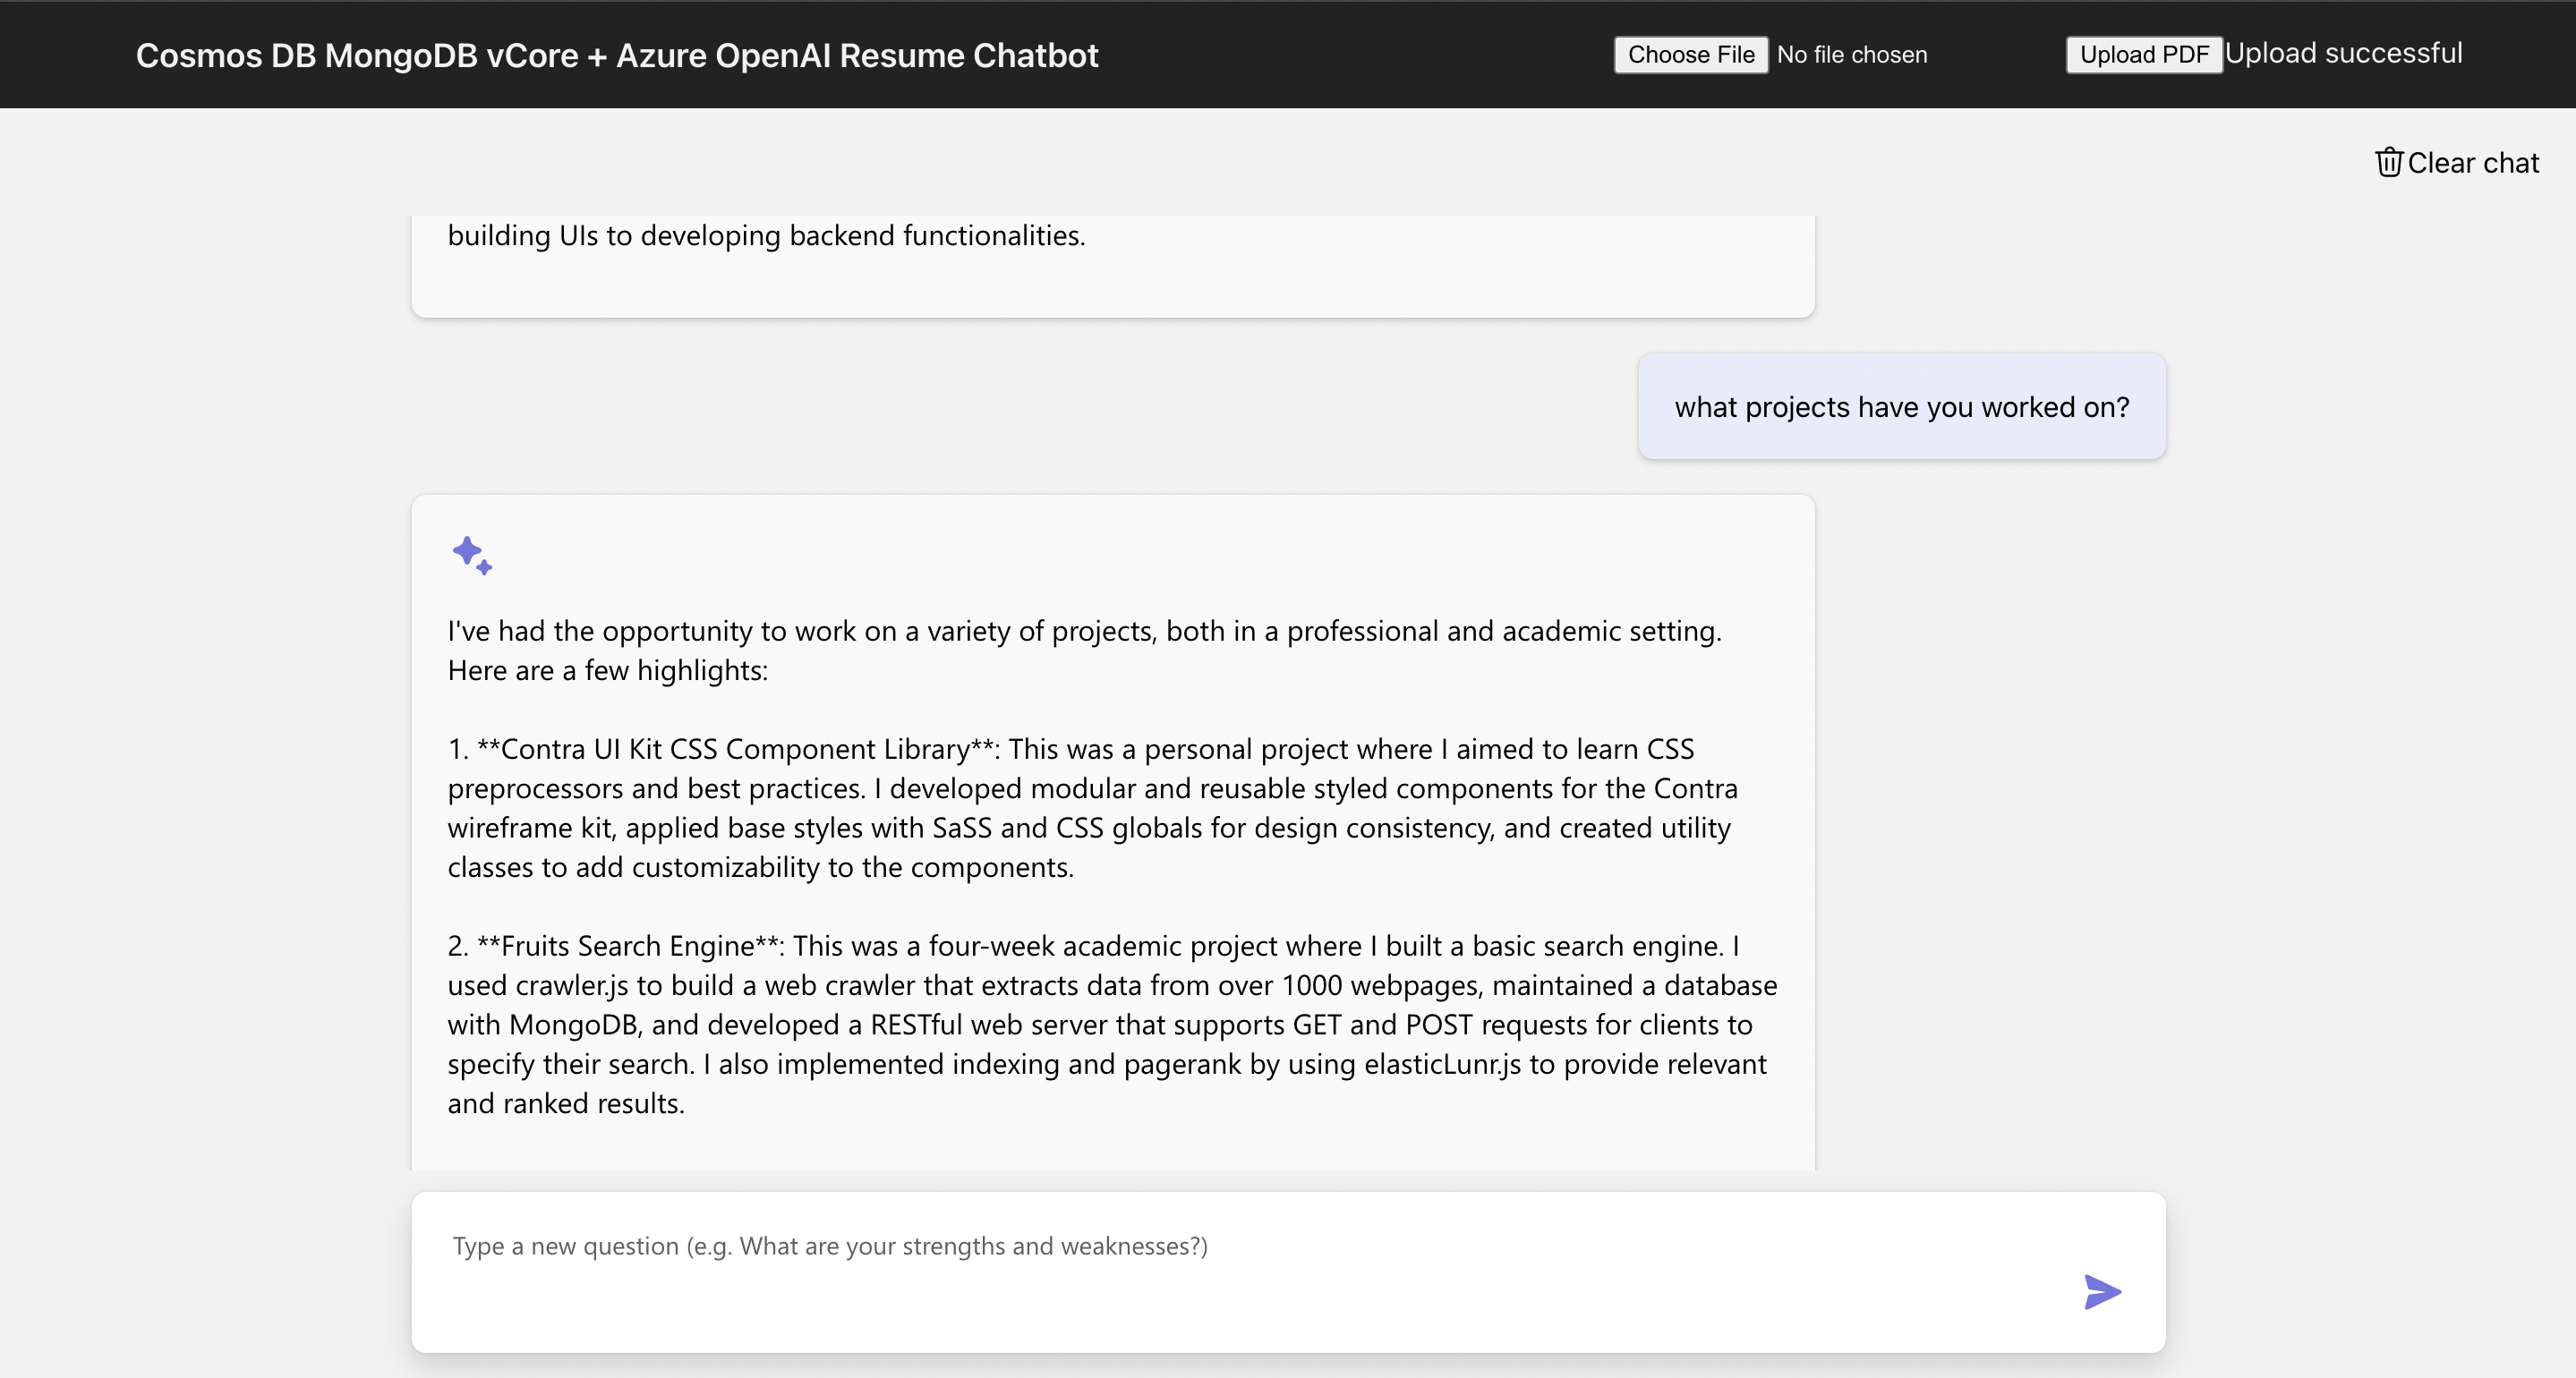The width and height of the screenshot is (2576, 1378).
Task: Click the purple sparkle AI icon
Action: [x=472, y=555]
